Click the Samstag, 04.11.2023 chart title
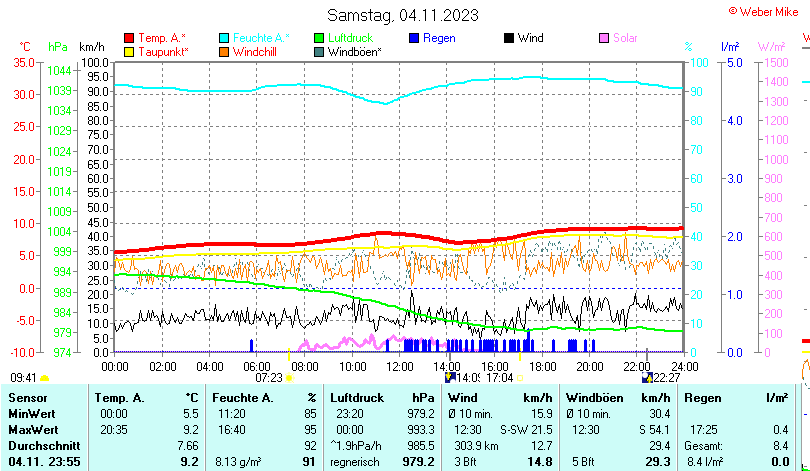 point(403,15)
